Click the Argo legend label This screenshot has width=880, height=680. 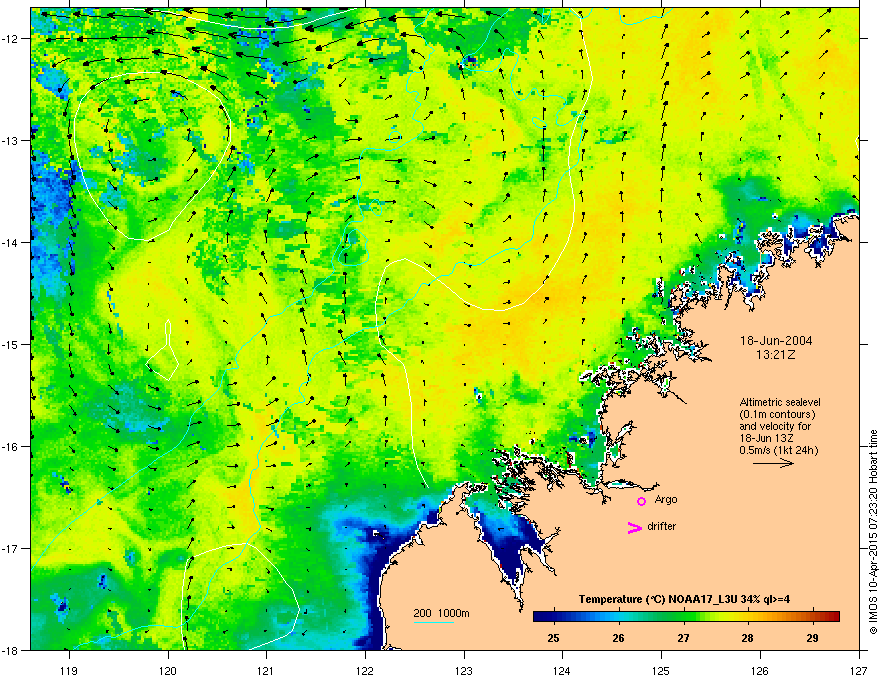click(x=666, y=500)
